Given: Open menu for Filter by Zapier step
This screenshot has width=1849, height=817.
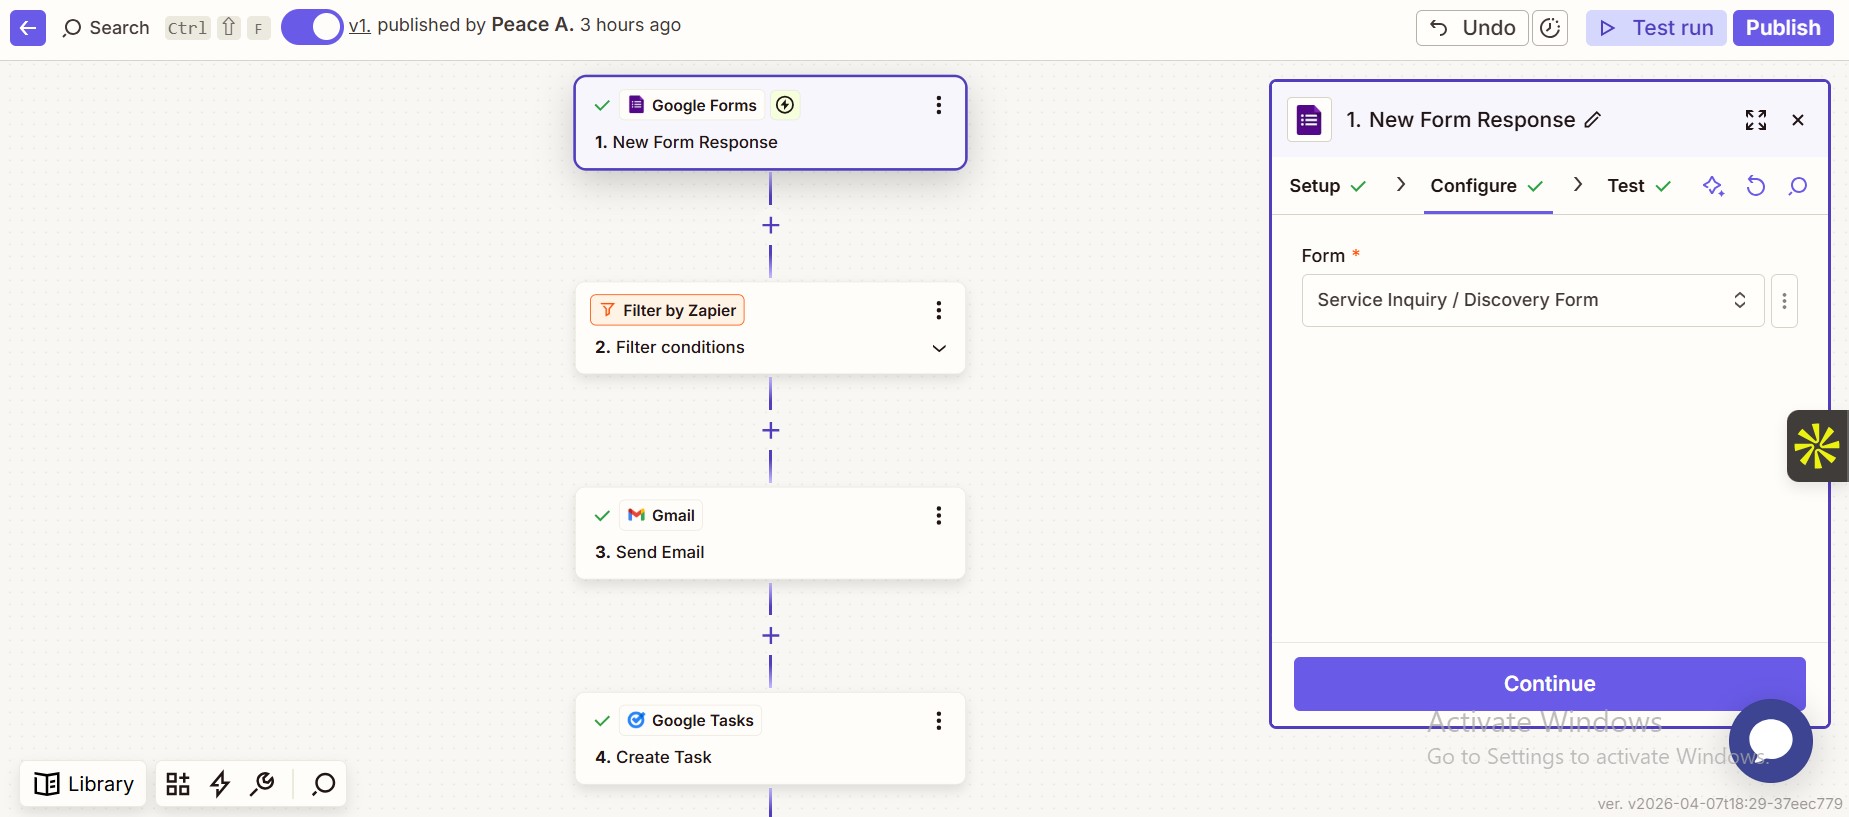Looking at the screenshot, I should click(x=938, y=310).
